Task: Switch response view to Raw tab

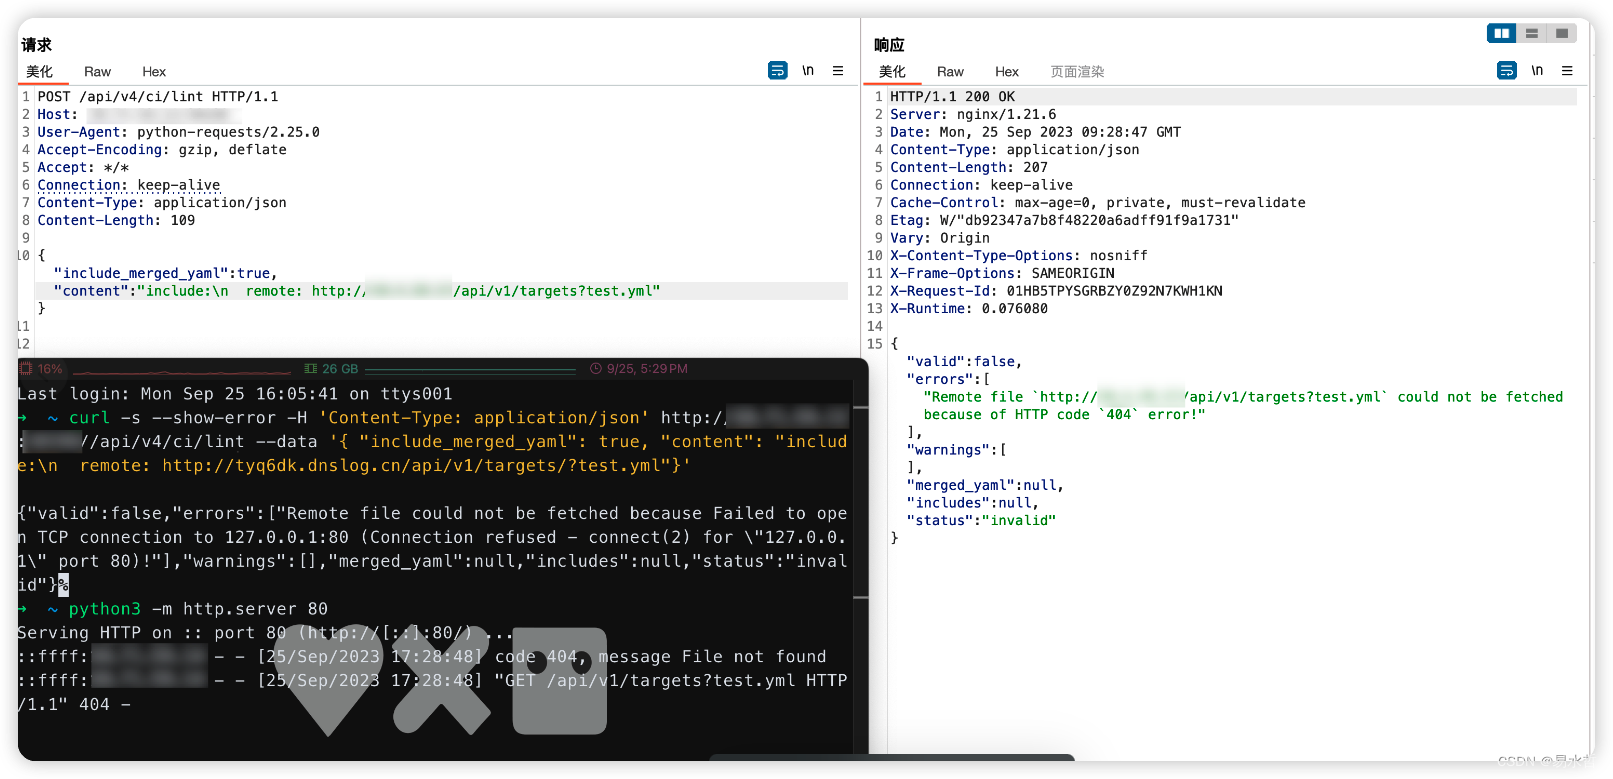Action: tap(950, 72)
